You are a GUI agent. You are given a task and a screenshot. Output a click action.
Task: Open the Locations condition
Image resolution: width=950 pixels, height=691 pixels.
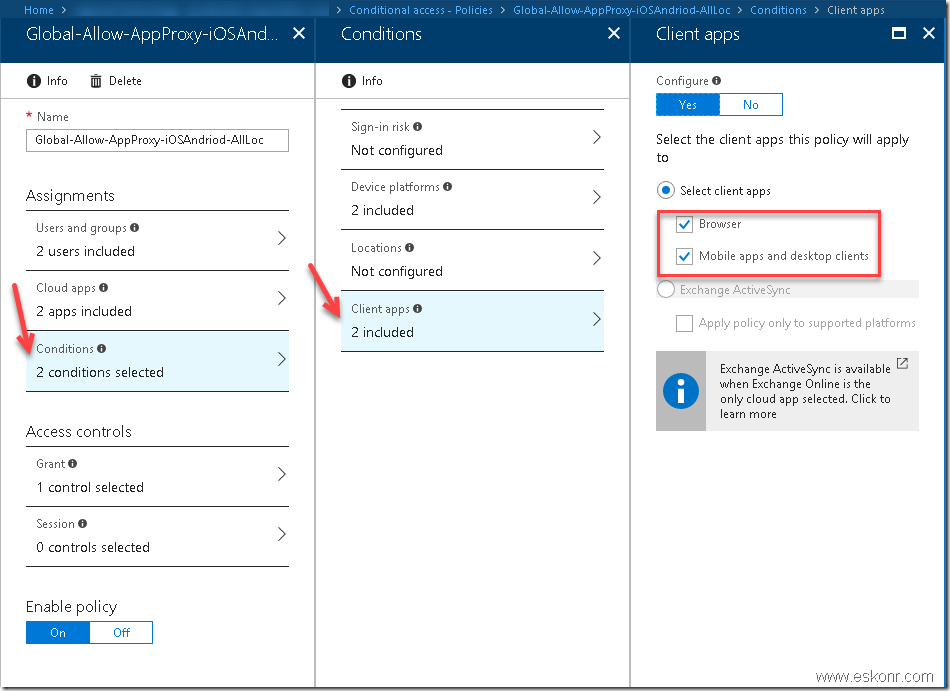pyautogui.click(x=472, y=260)
